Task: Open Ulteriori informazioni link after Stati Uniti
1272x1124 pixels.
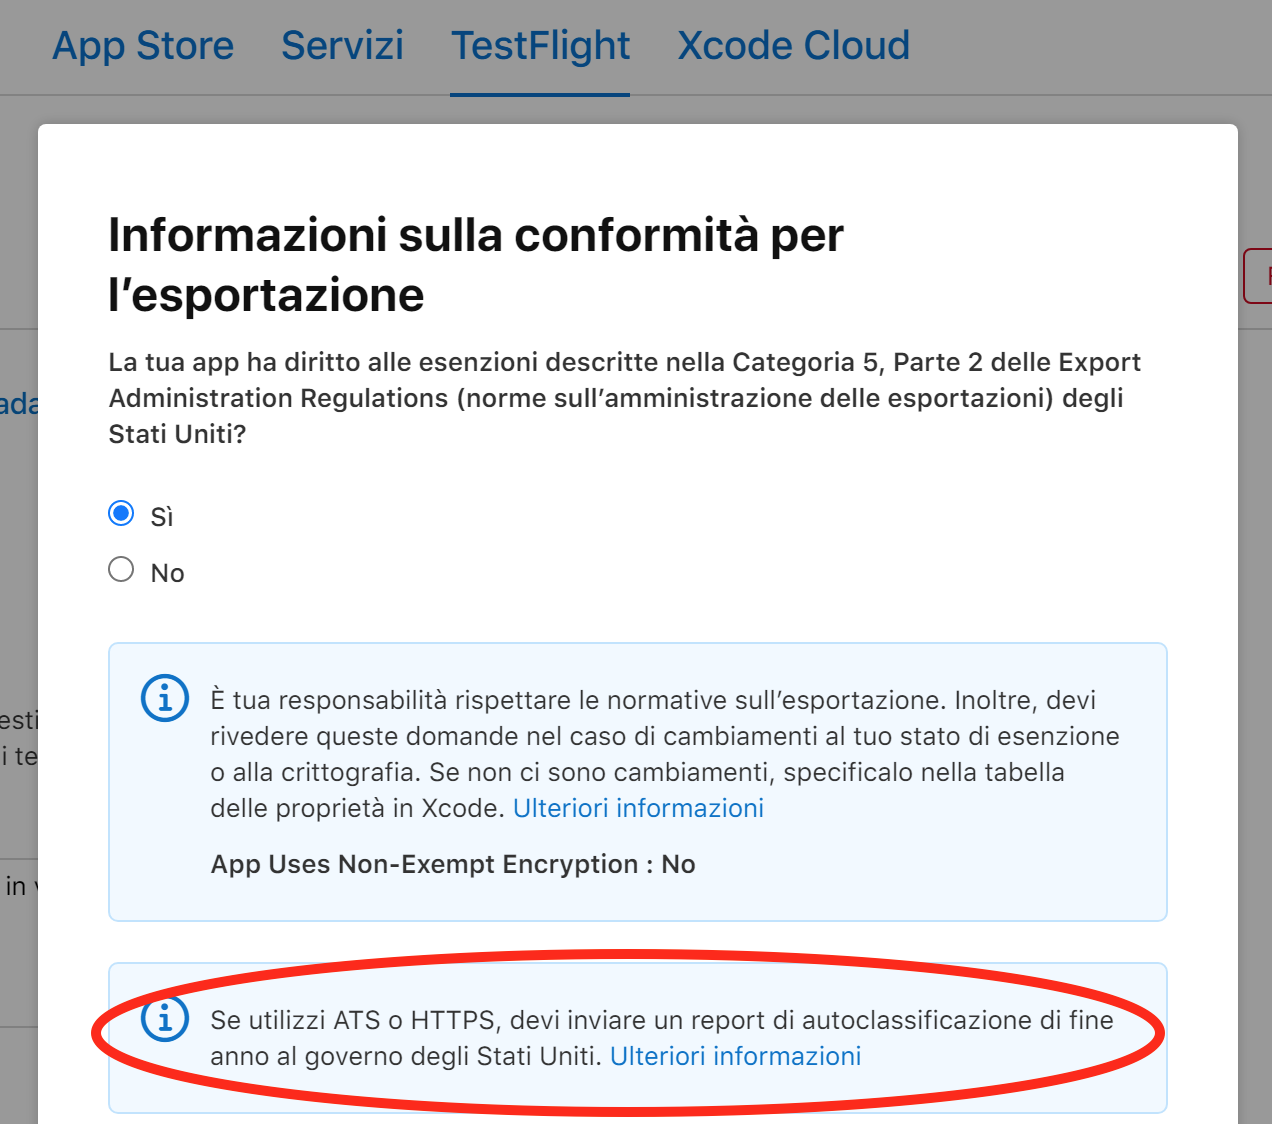Action: [735, 1056]
